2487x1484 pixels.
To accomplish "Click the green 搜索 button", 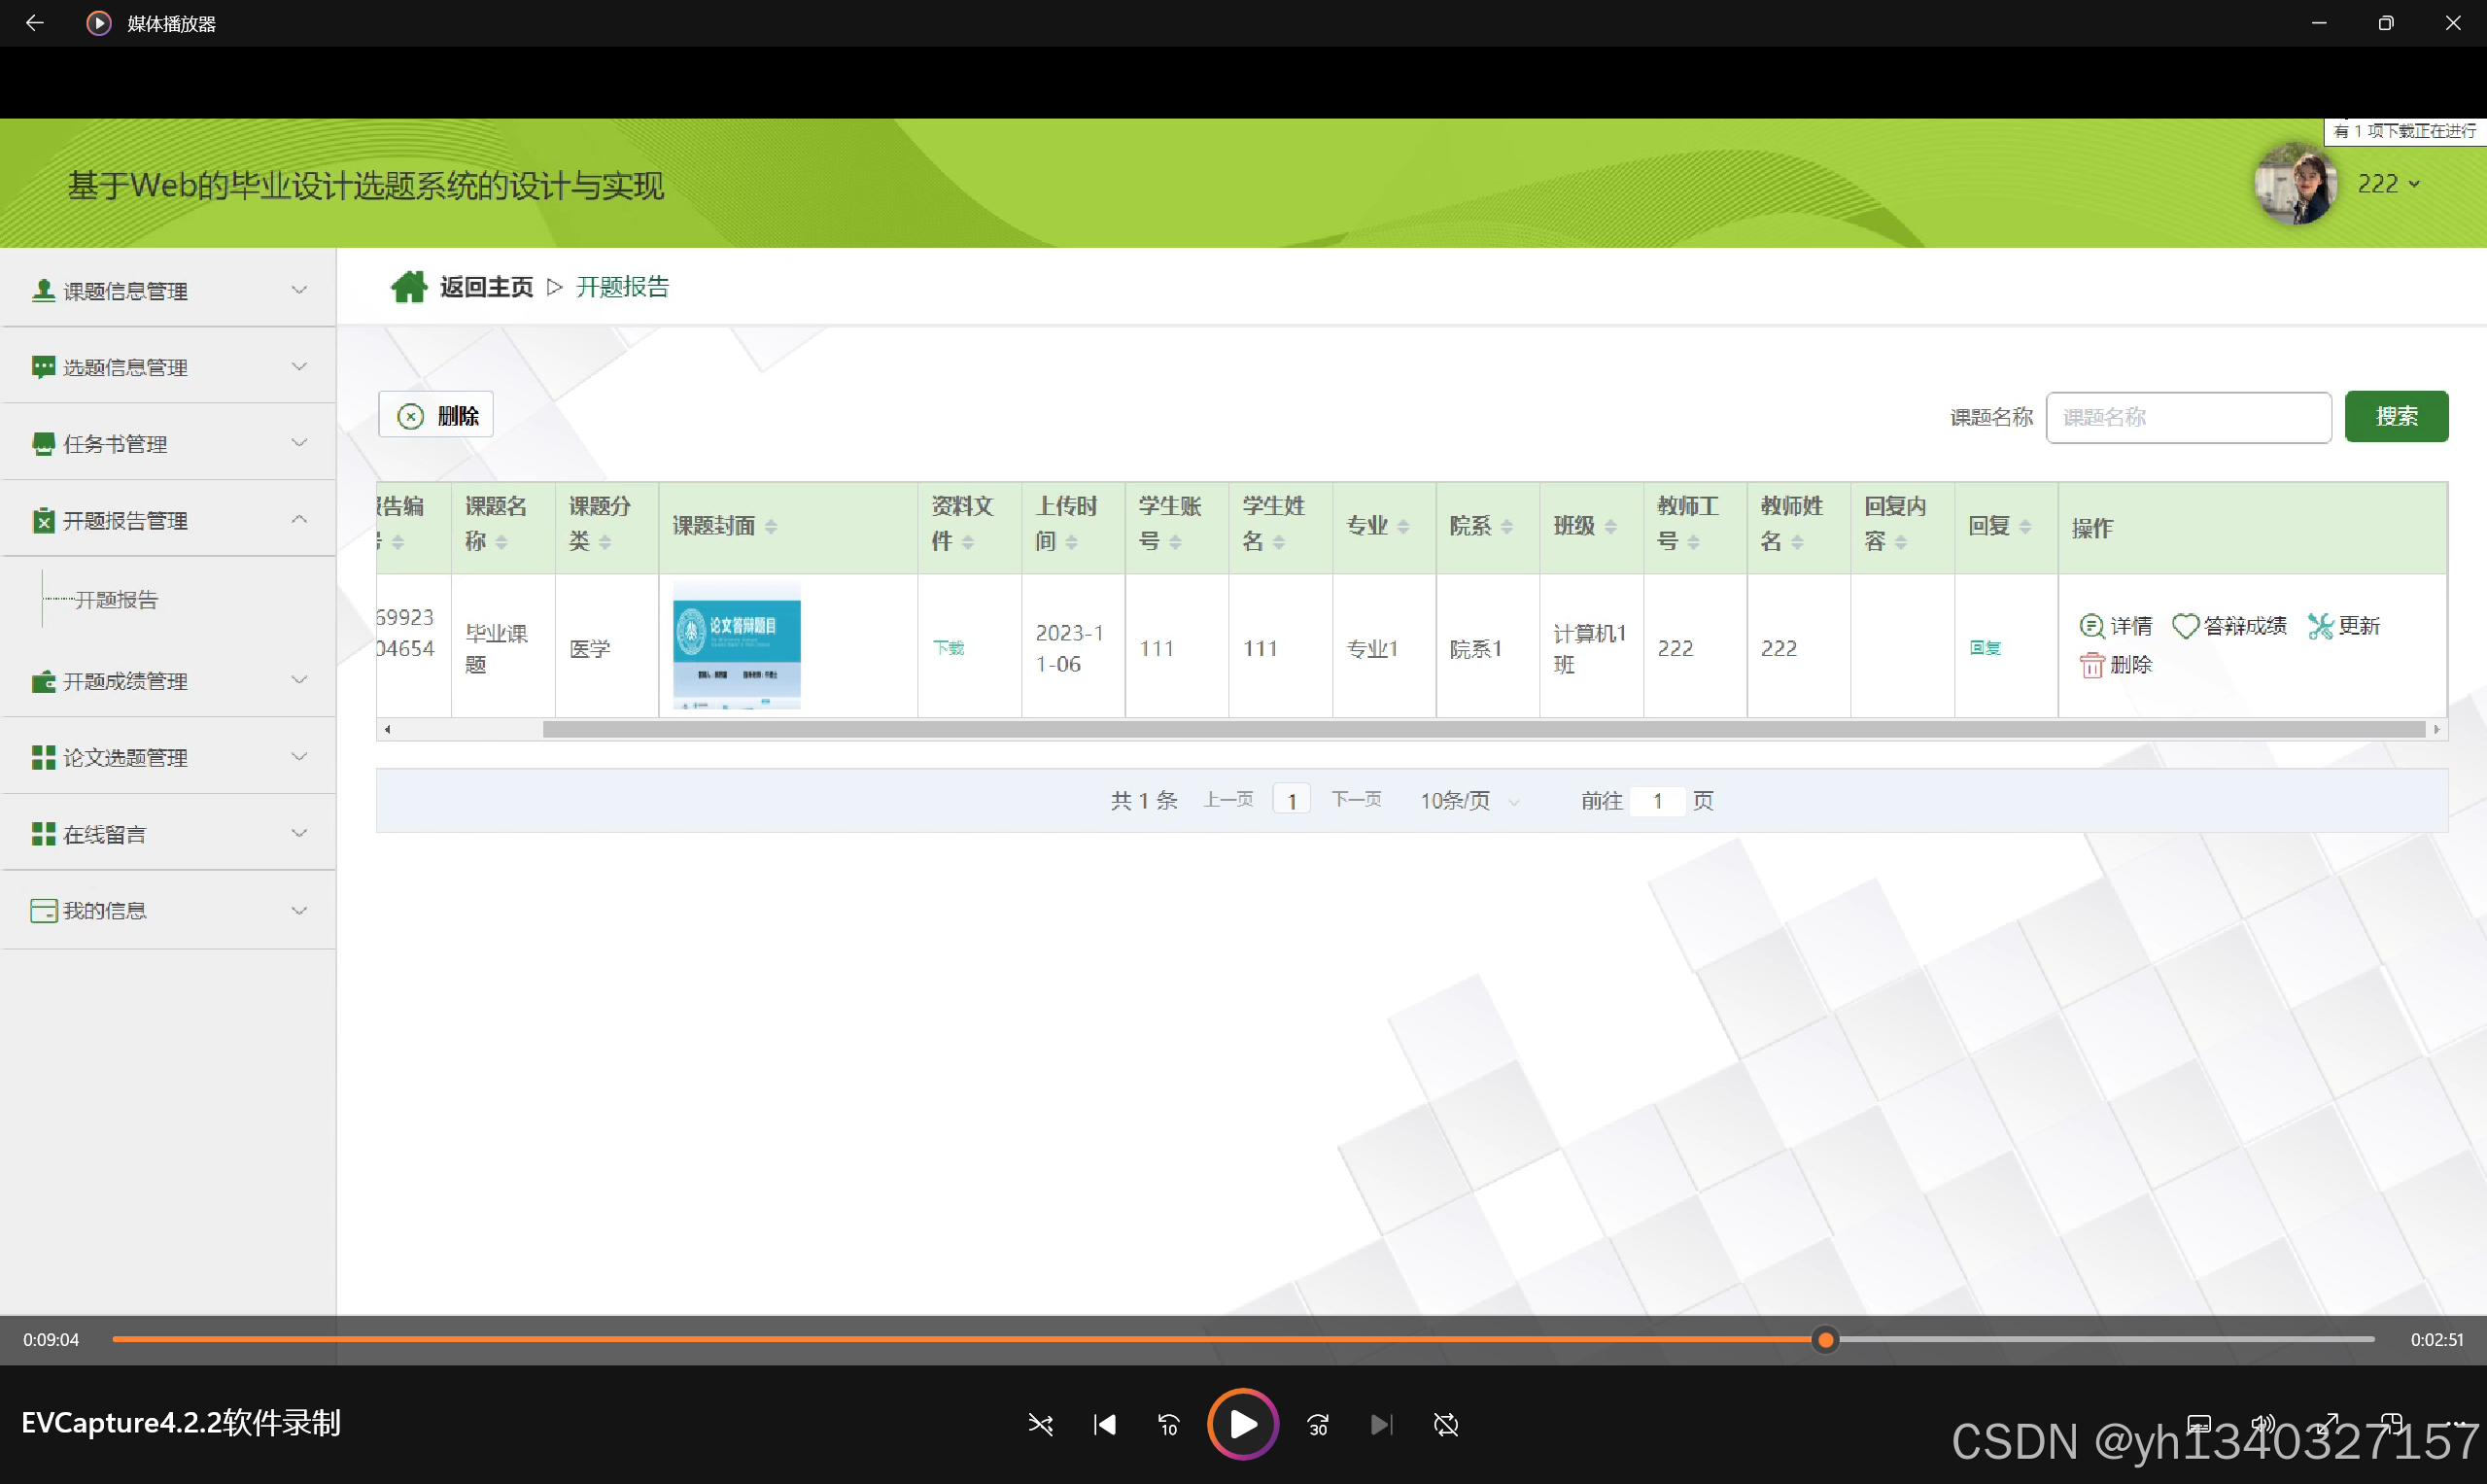I will (x=2395, y=416).
